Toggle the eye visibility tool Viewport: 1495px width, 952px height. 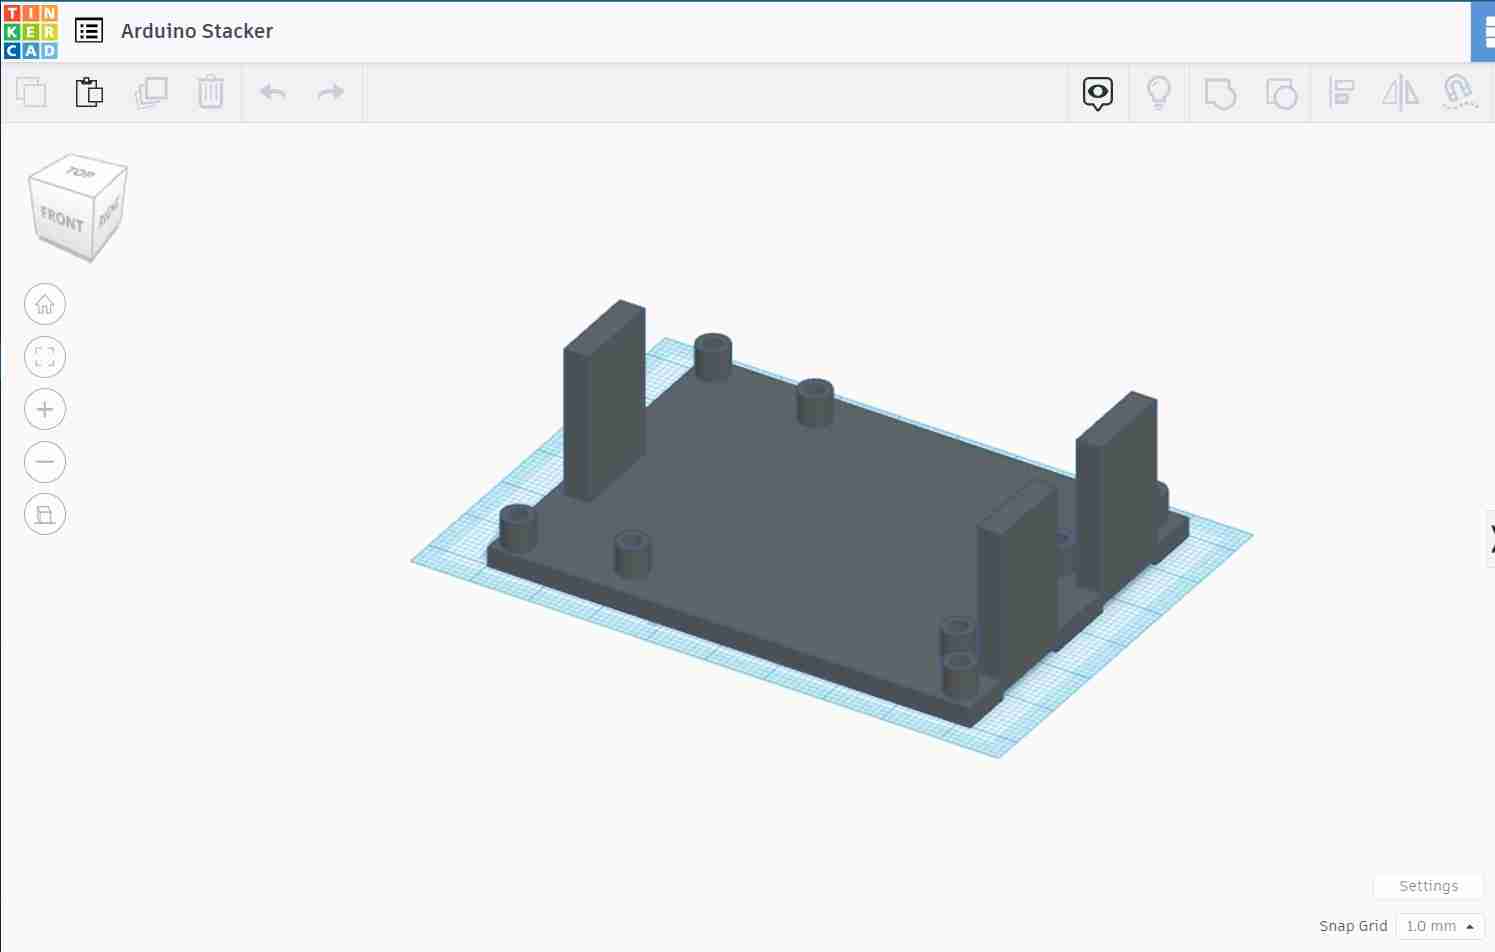click(1097, 92)
